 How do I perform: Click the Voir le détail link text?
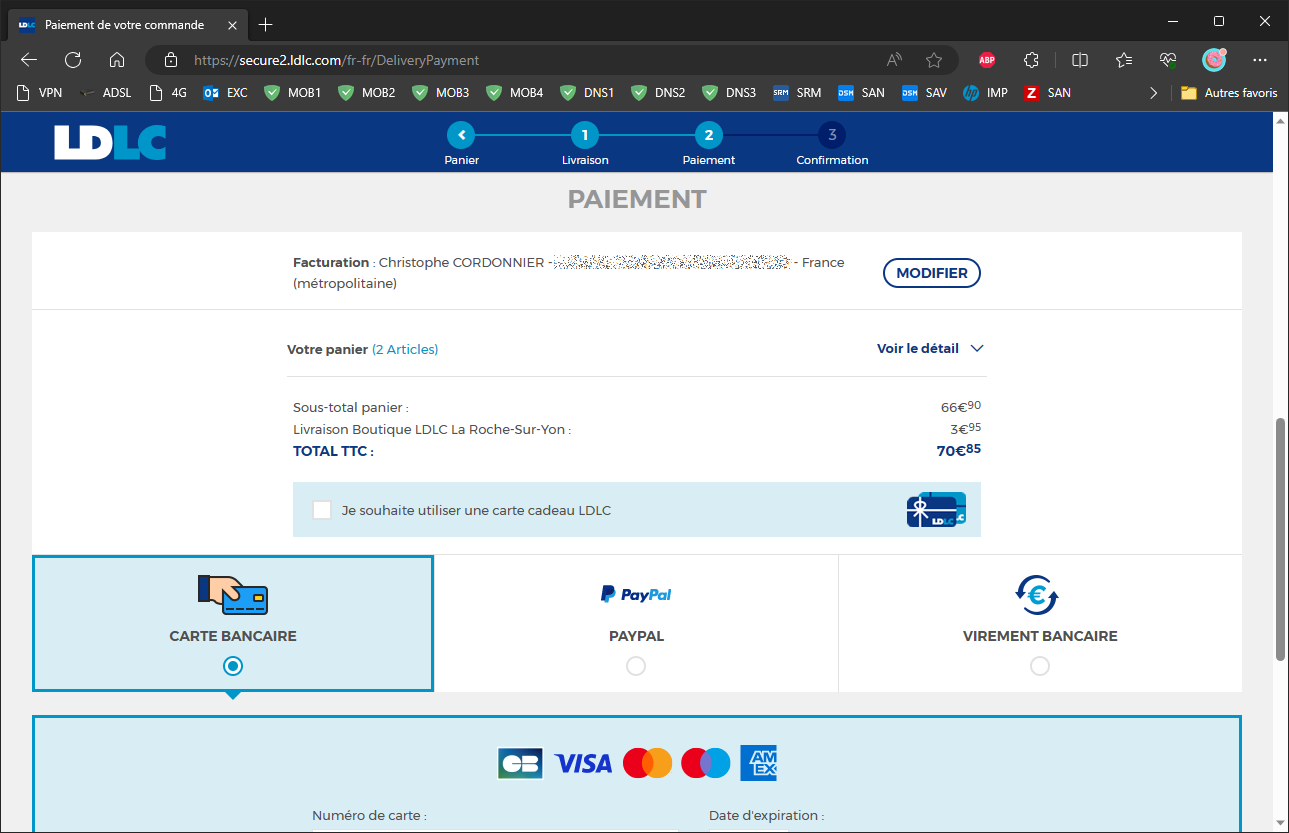point(918,349)
